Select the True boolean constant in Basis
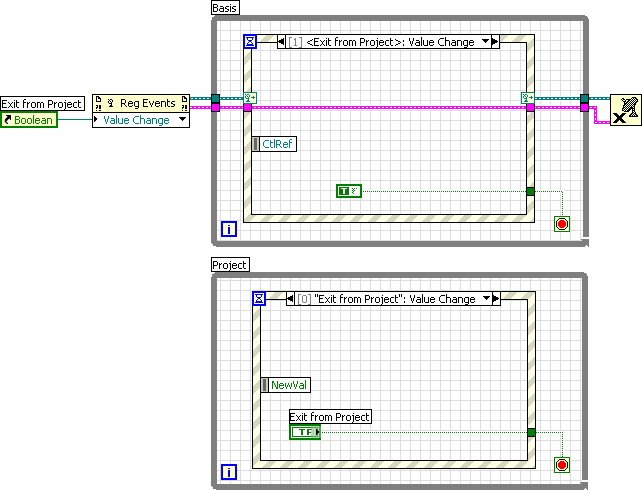 point(349,191)
